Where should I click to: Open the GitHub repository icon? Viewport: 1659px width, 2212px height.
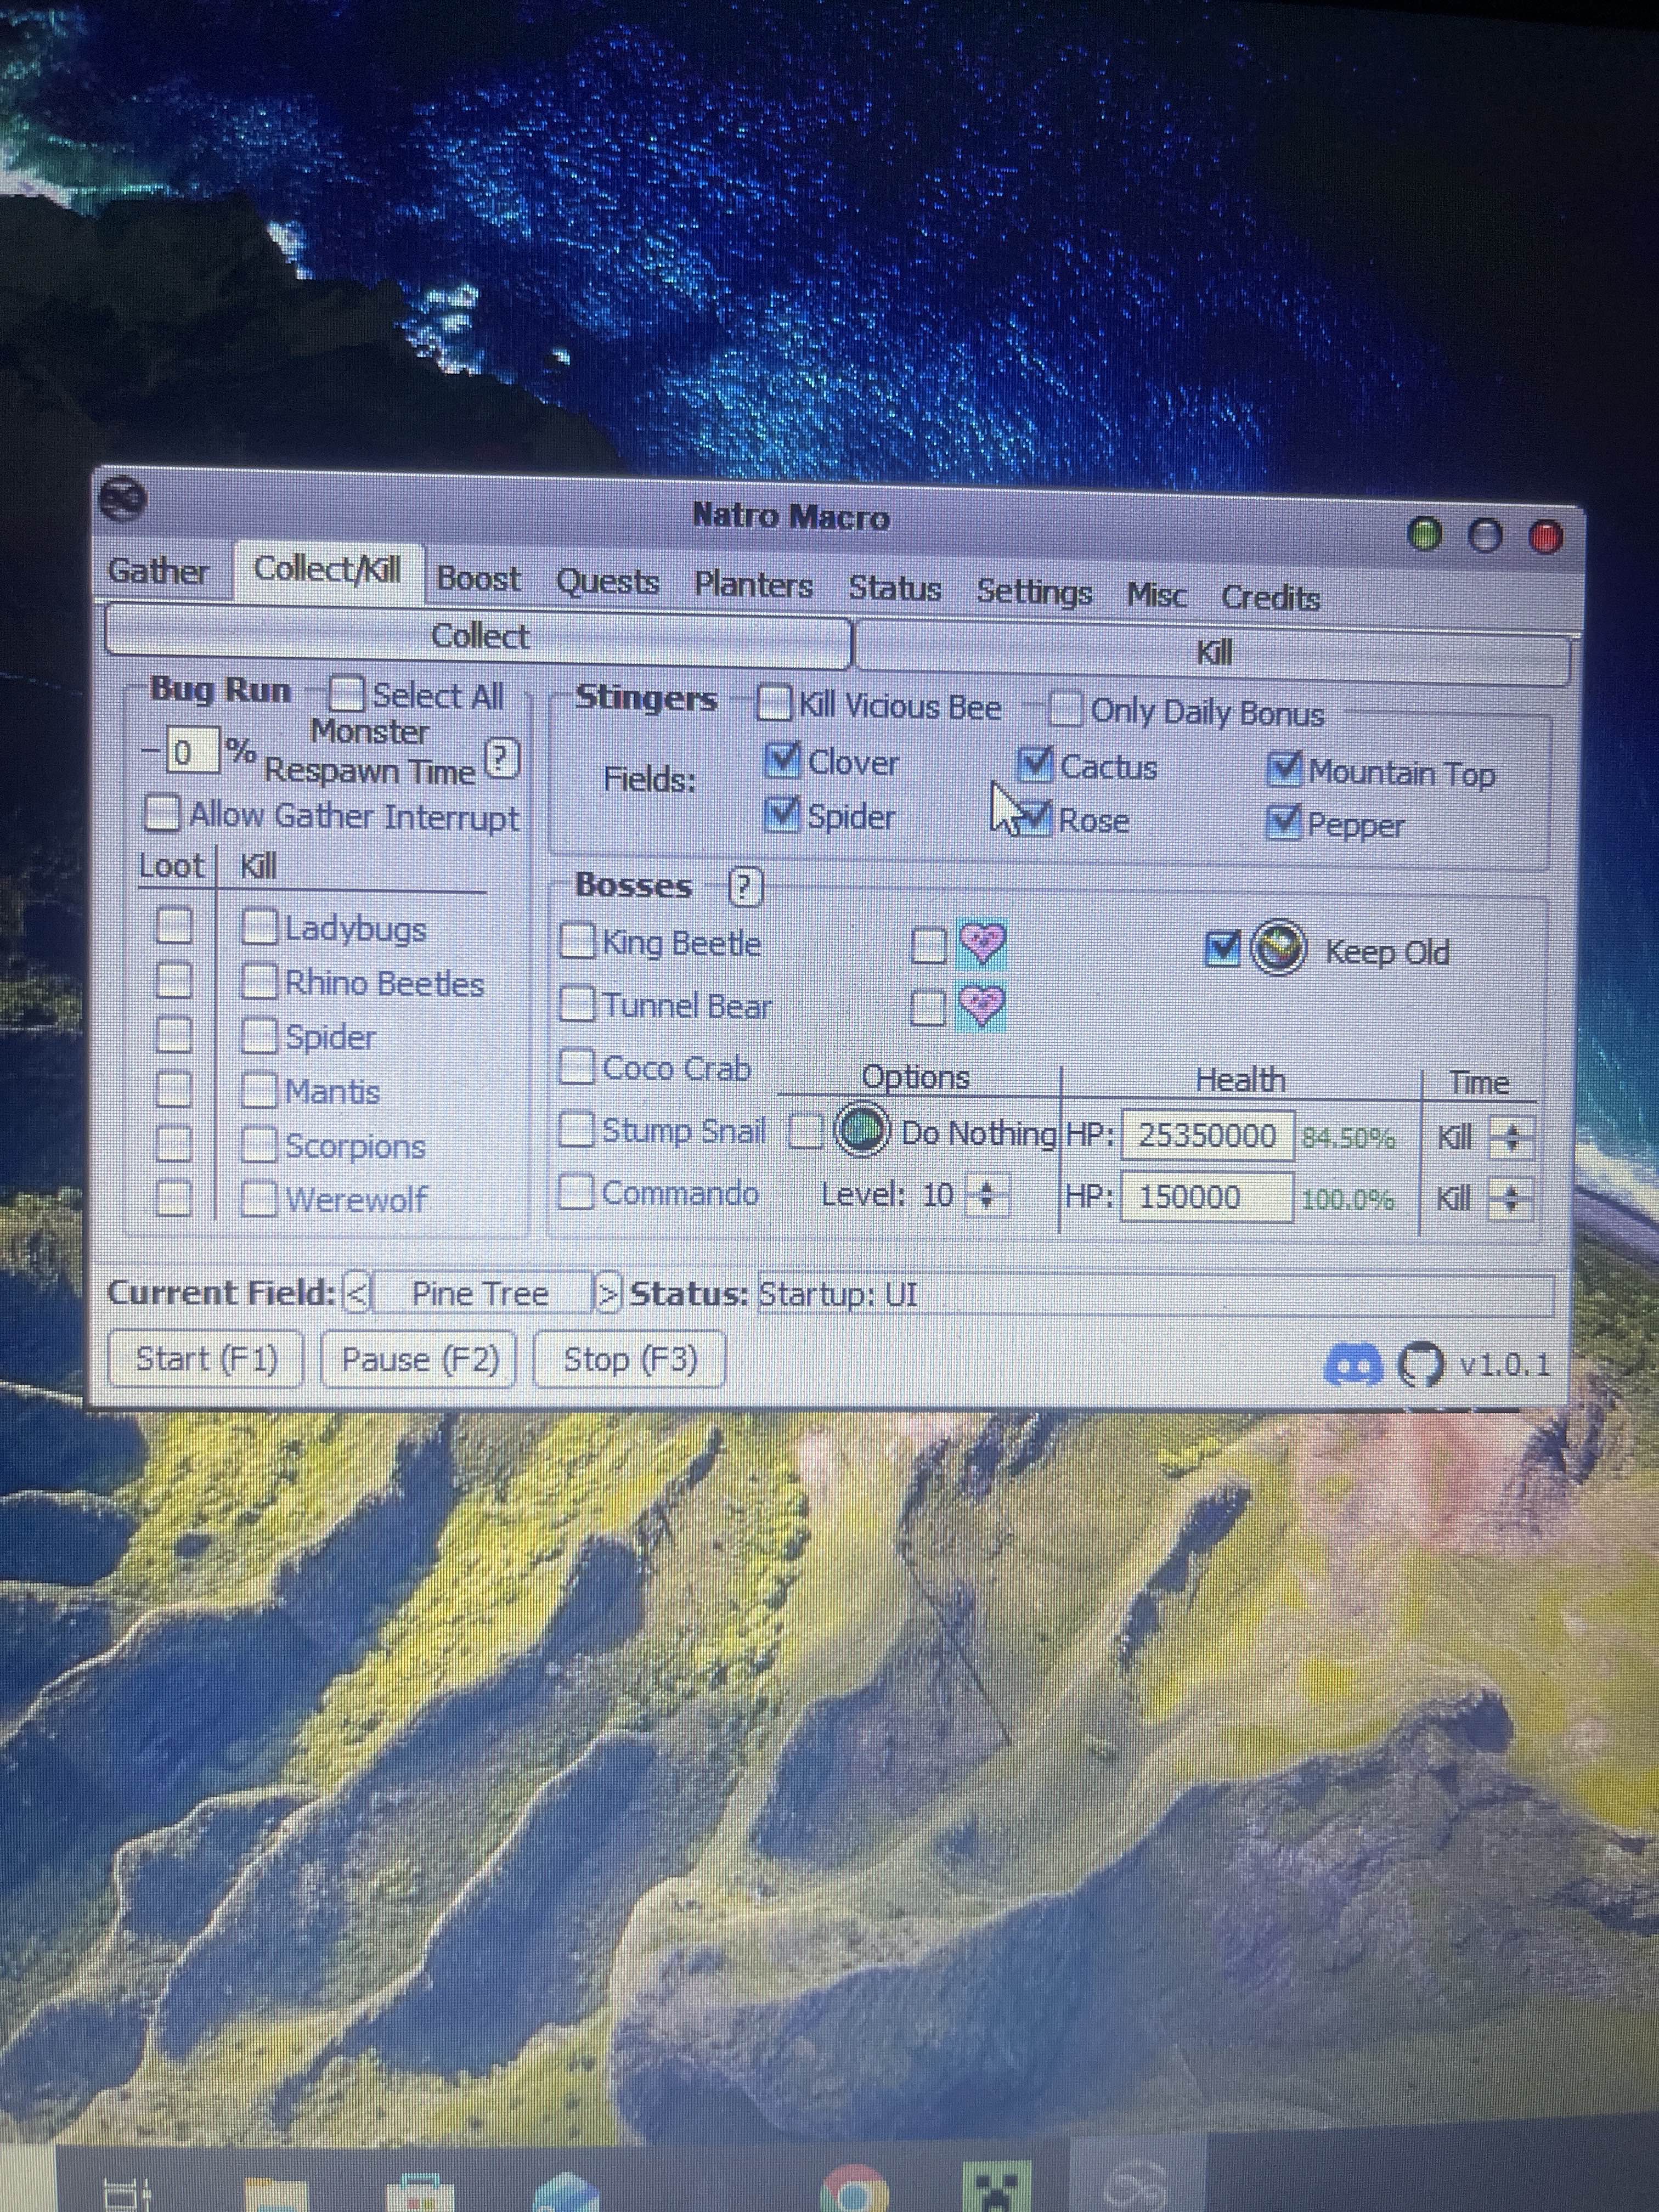click(1420, 1364)
